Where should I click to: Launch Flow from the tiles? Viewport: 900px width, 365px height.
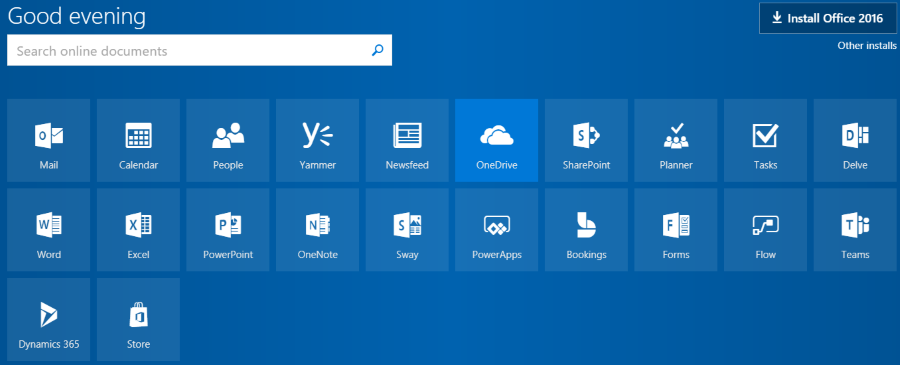point(765,230)
